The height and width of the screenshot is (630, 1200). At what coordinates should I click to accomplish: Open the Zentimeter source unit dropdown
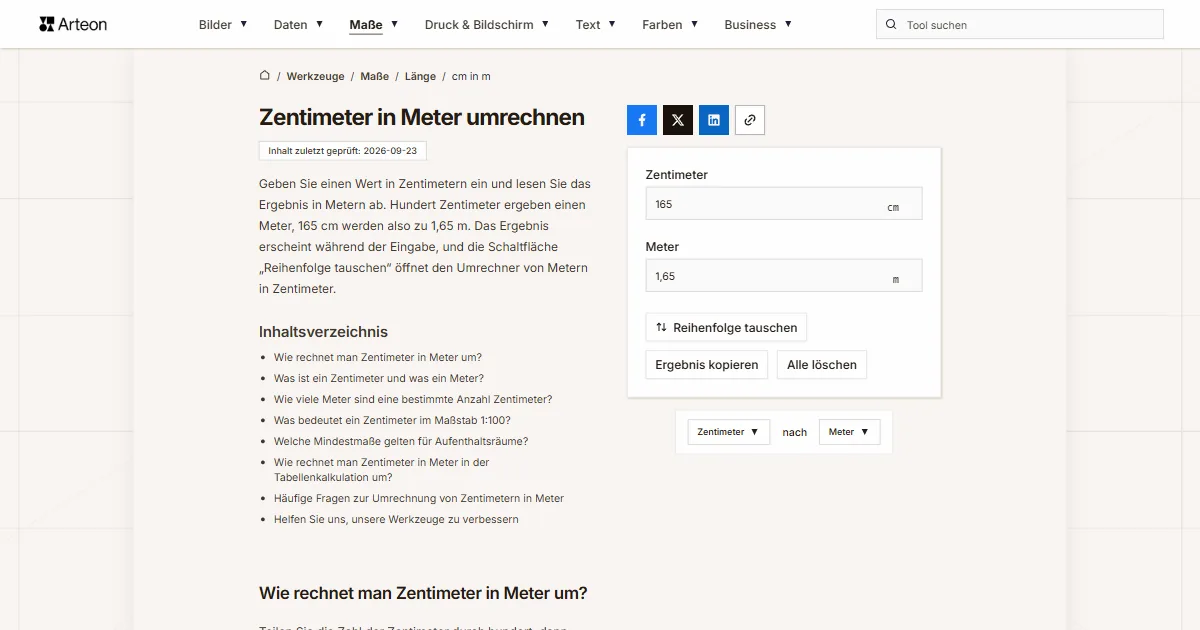[x=729, y=432]
